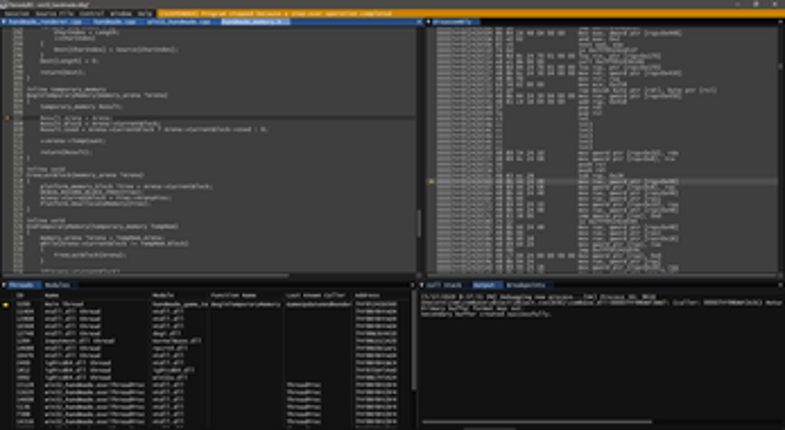Image resolution: width=785 pixels, height=430 pixels.
Task: Click the yellow current-line arrow in source code
Action: tap(6, 118)
